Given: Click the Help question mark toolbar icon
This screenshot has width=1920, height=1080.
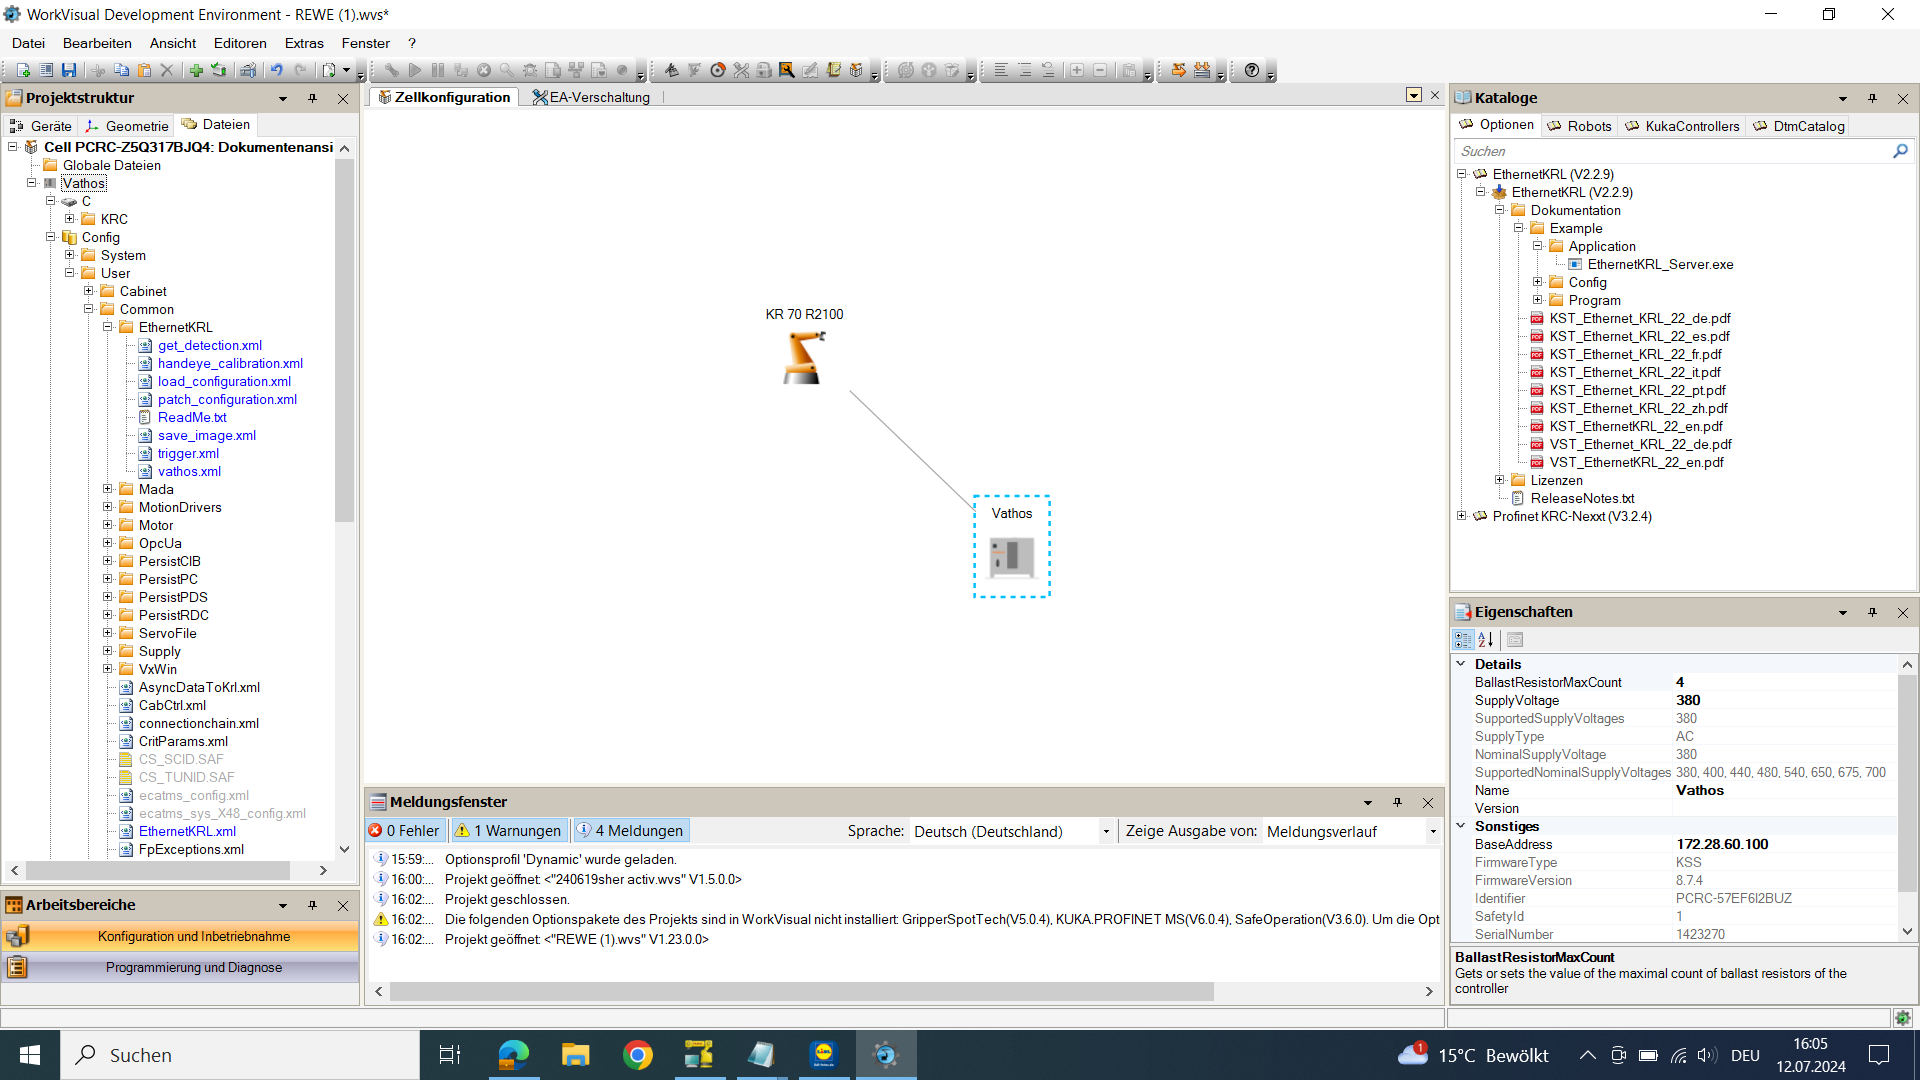Looking at the screenshot, I should [x=1252, y=71].
